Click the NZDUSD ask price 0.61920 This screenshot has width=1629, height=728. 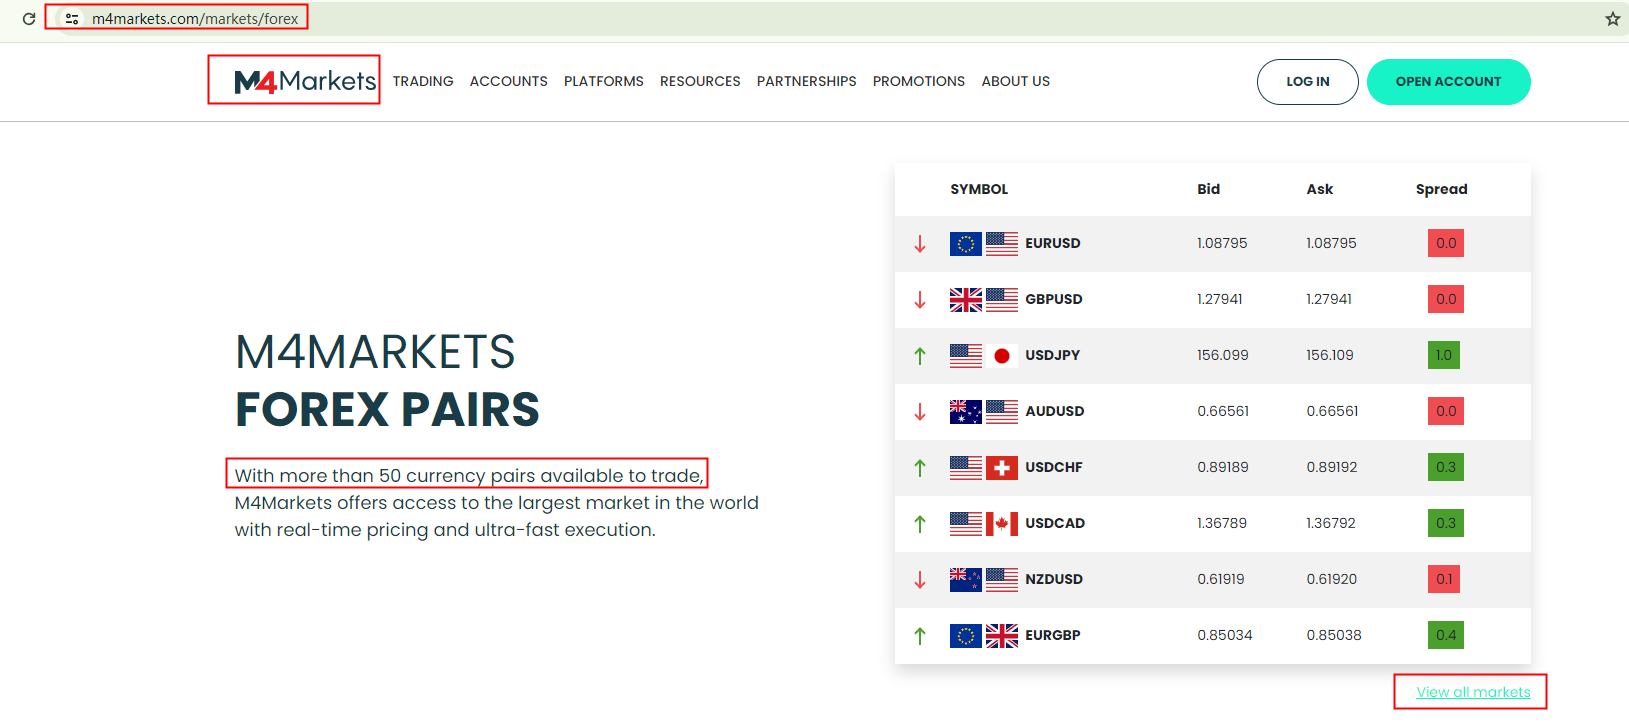coord(1332,579)
